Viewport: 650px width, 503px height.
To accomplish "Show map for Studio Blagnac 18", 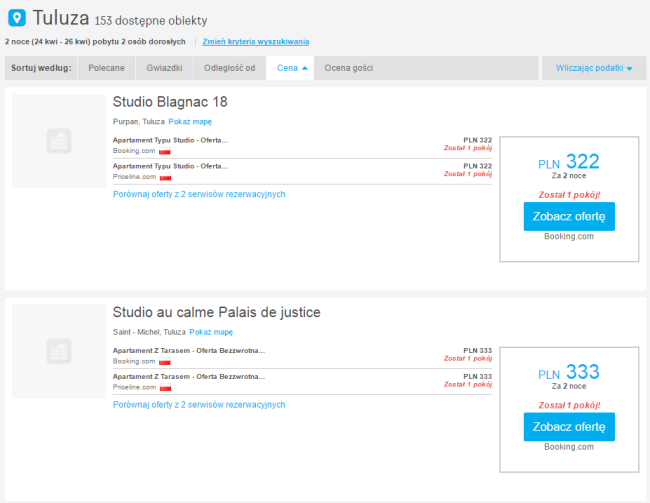I will tap(190, 121).
